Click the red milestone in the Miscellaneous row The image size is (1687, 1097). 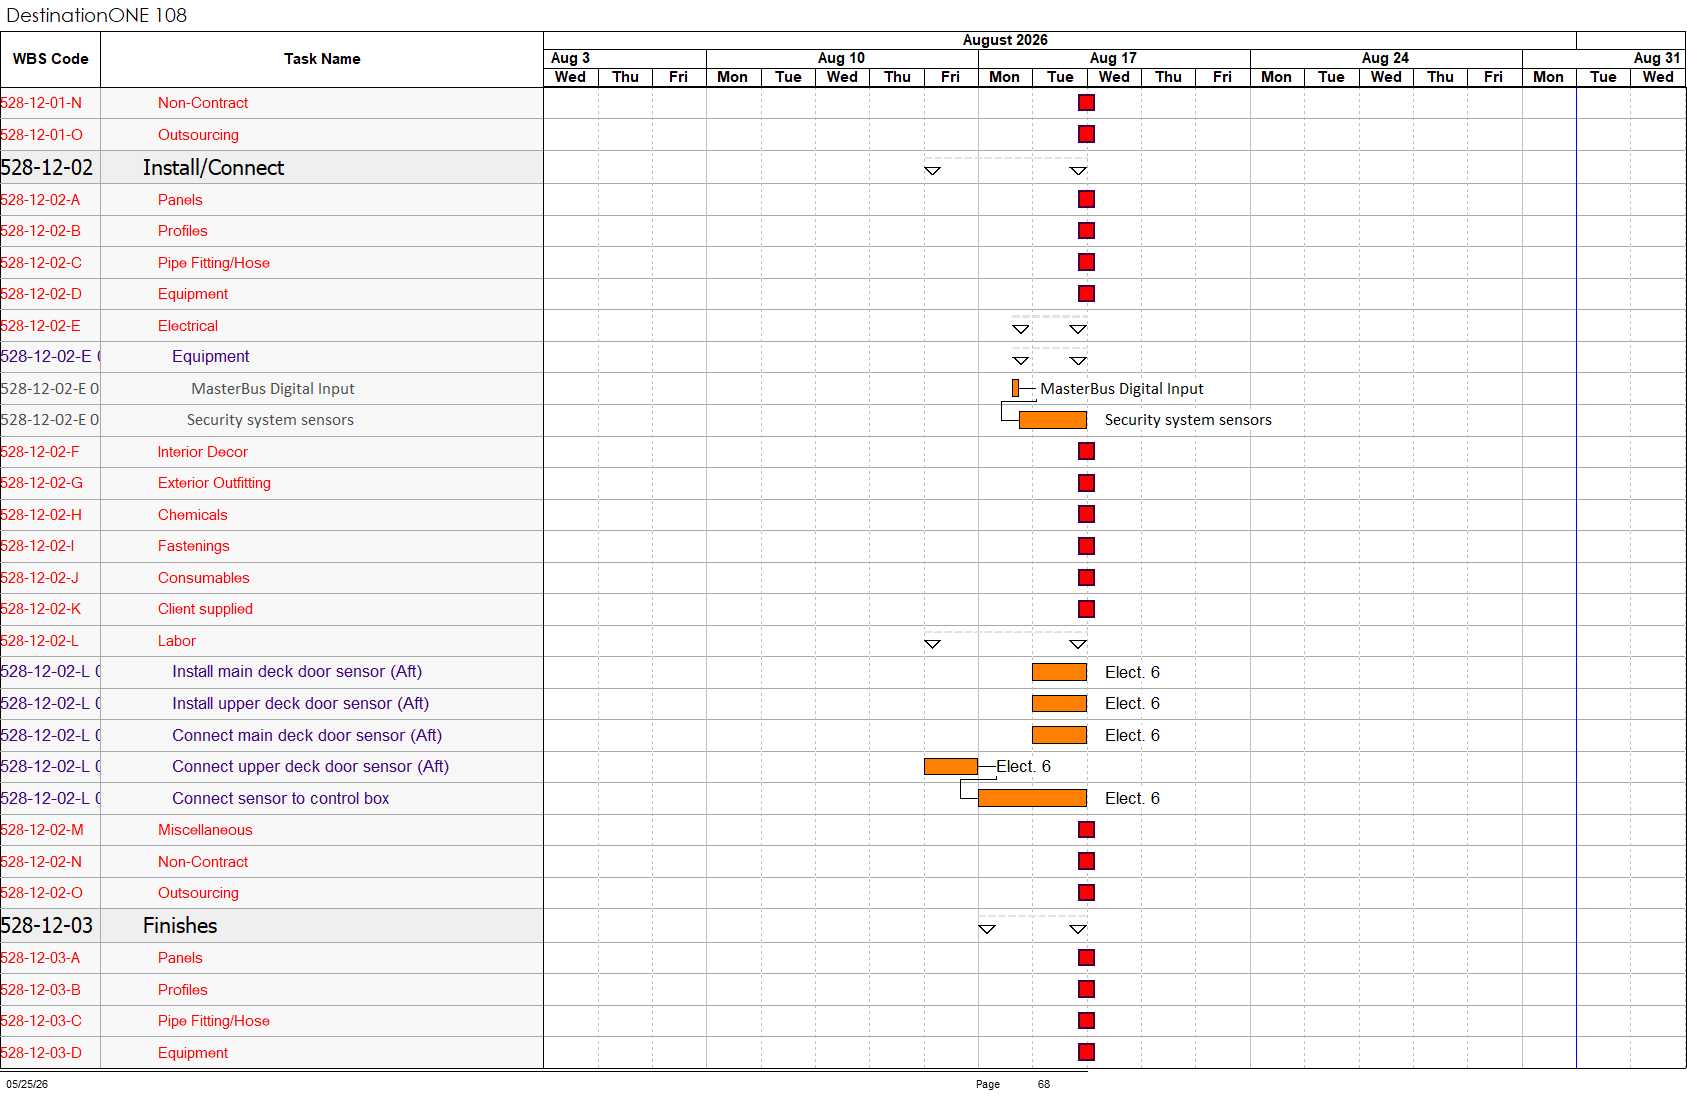(x=1086, y=830)
